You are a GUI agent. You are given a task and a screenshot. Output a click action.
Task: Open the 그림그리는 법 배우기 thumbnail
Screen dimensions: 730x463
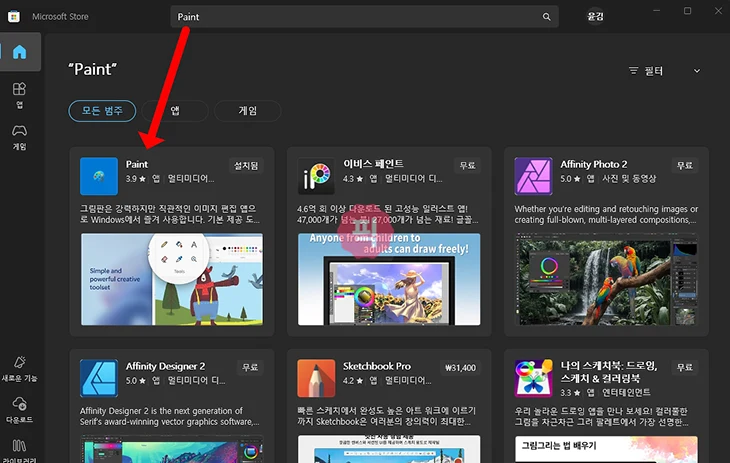click(606, 449)
